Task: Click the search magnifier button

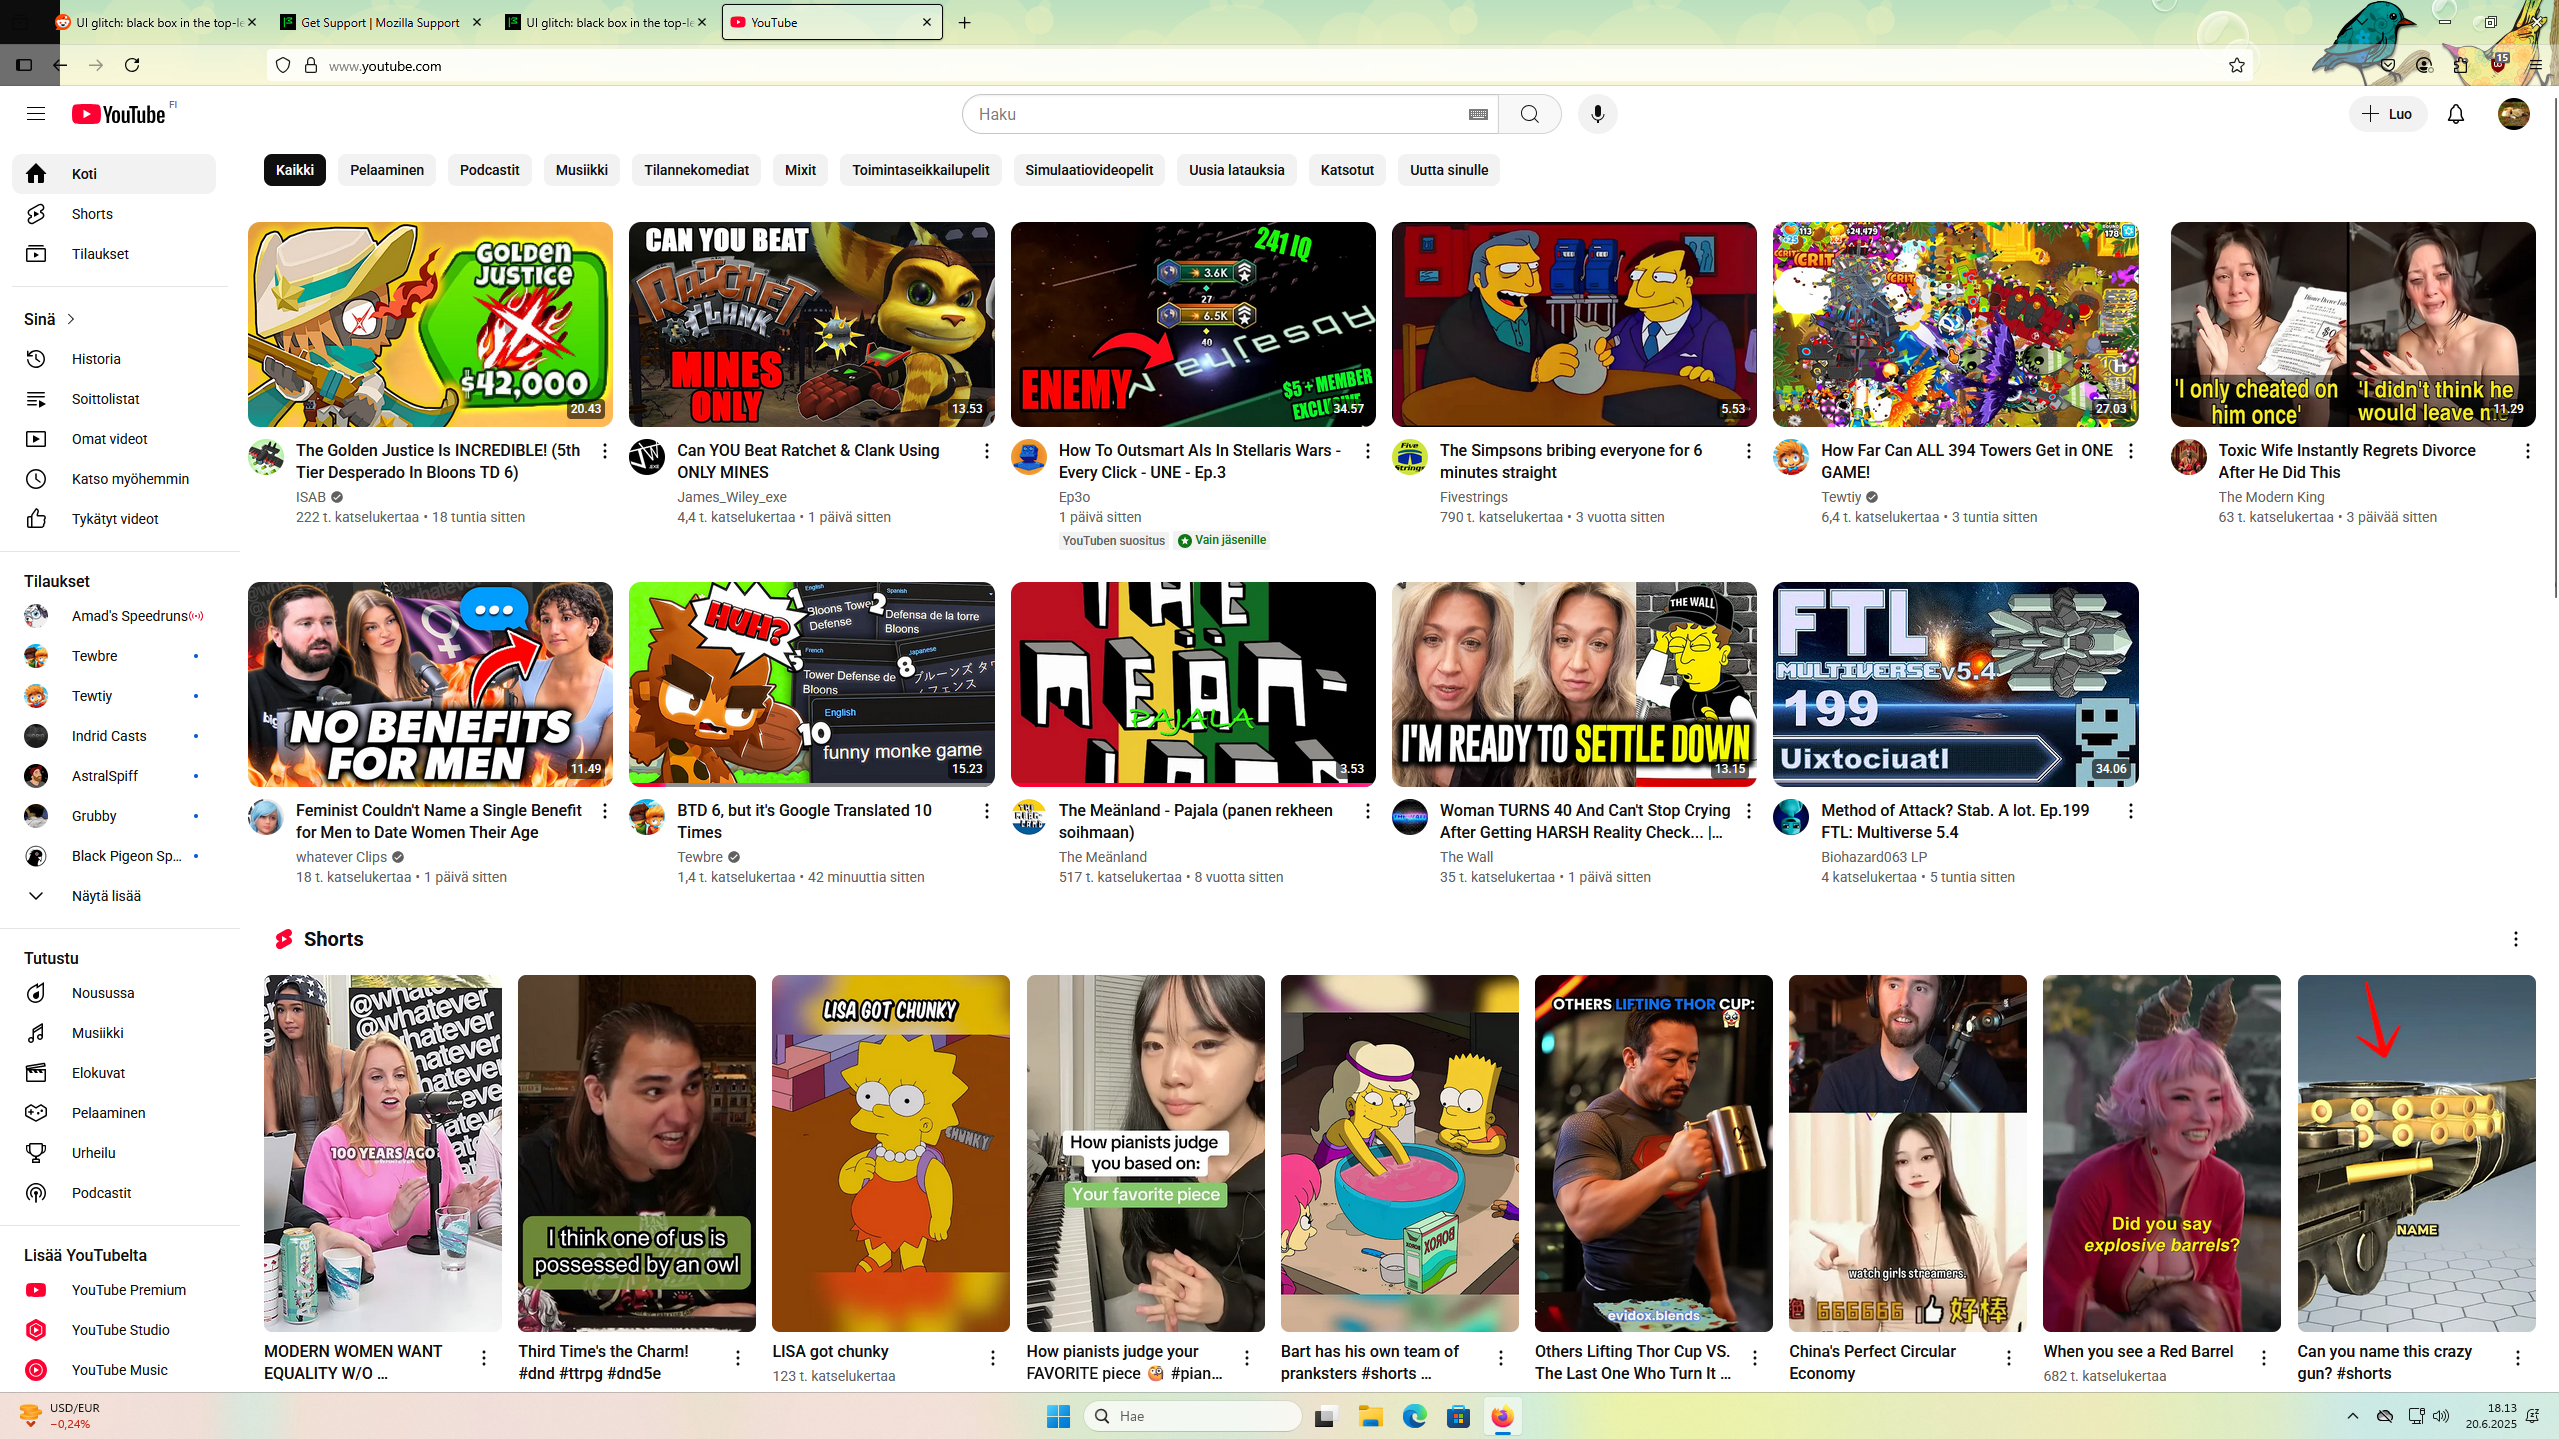Action: coord(1529,114)
